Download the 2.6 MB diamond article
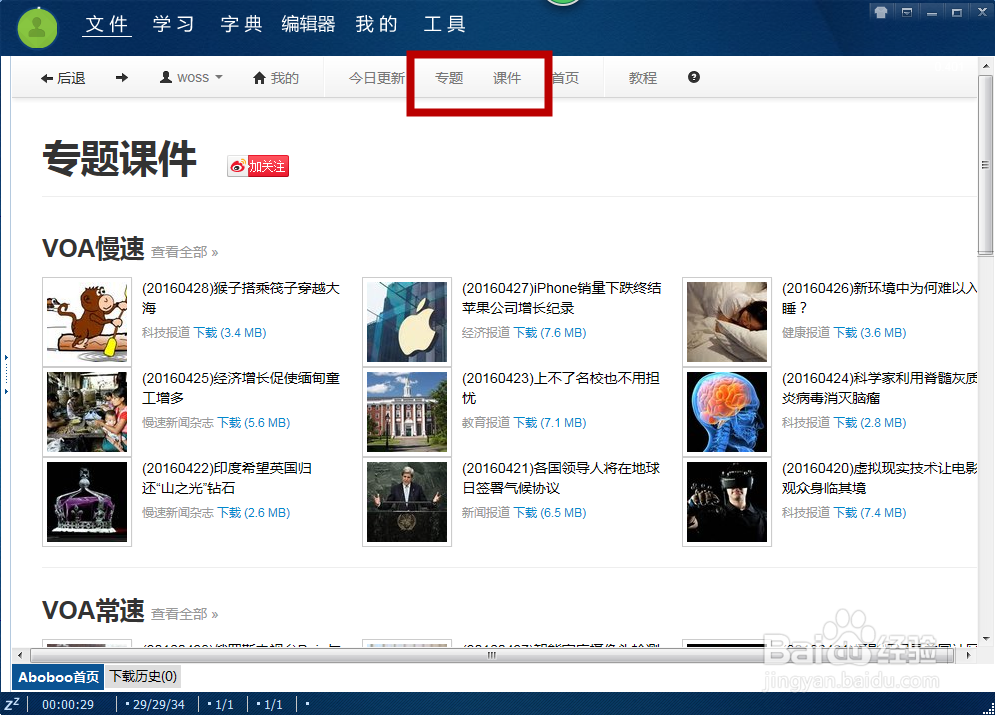Screen dimensions: 995x715 click(253, 513)
